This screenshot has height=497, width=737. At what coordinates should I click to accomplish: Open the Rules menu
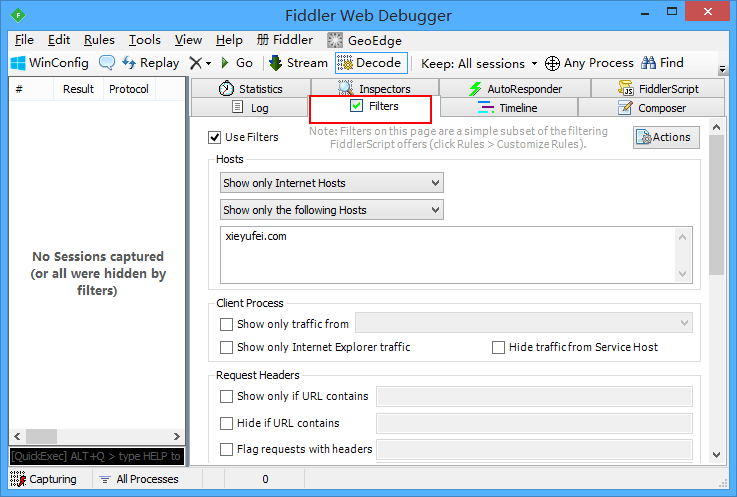99,40
